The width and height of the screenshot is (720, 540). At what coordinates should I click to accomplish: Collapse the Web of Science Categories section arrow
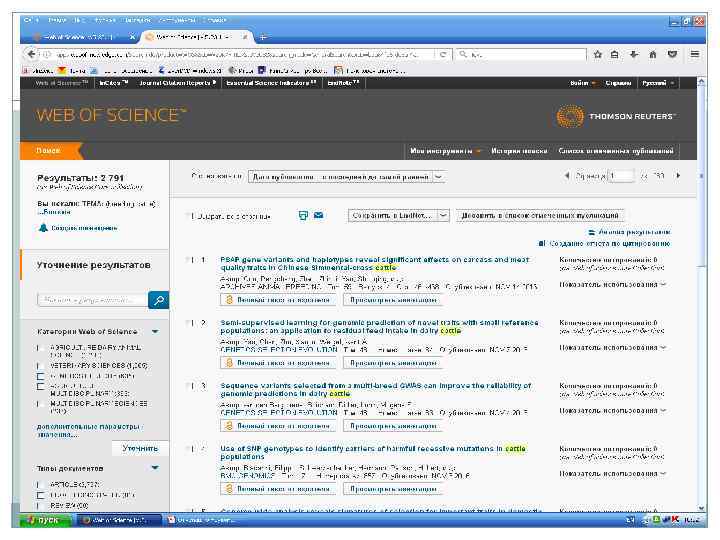tap(155, 332)
